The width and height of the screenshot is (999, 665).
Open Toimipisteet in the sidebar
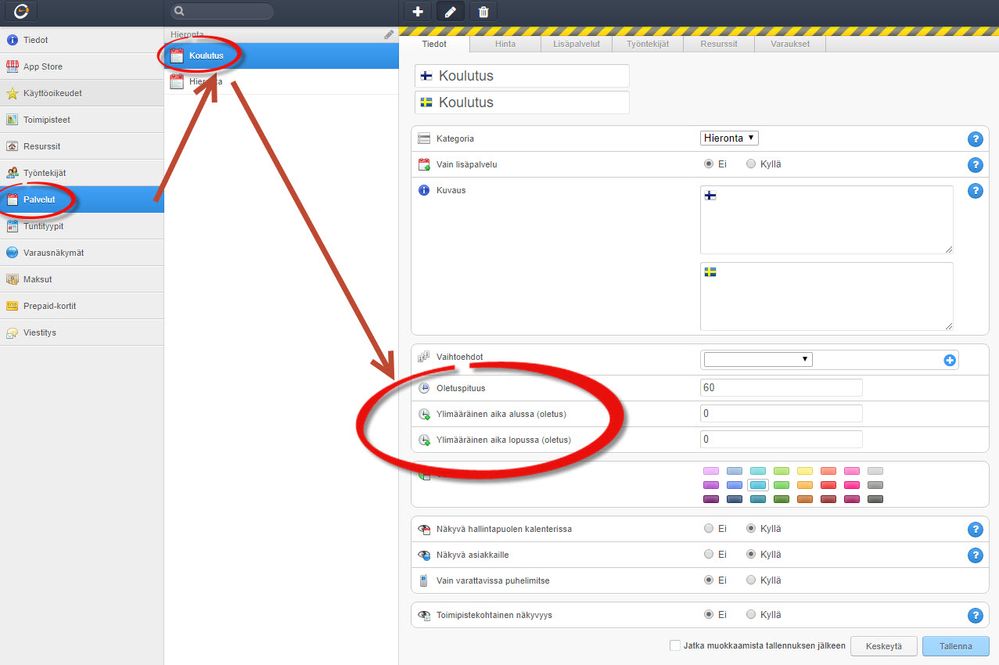coord(82,120)
